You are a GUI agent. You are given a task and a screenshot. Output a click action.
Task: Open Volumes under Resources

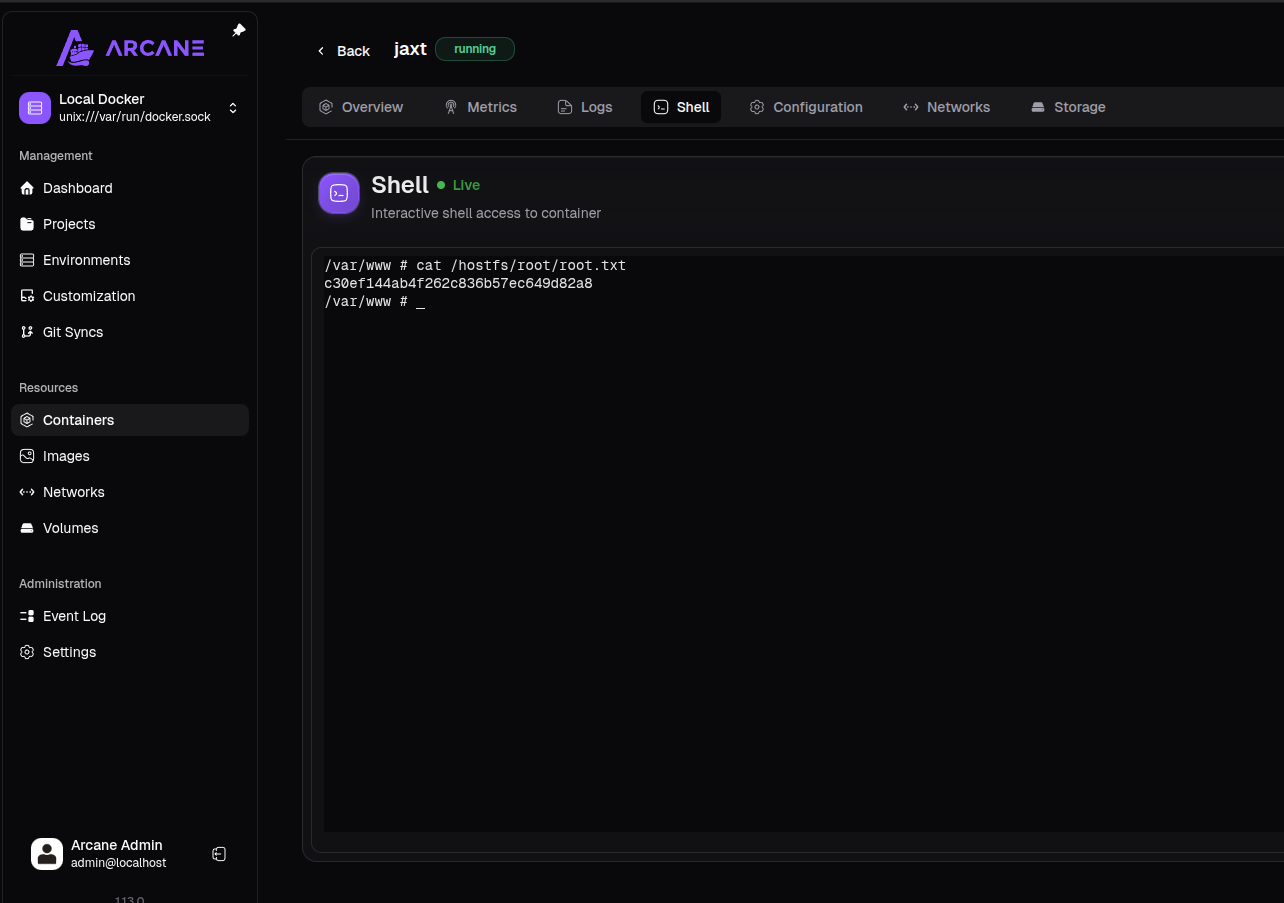click(x=130, y=528)
